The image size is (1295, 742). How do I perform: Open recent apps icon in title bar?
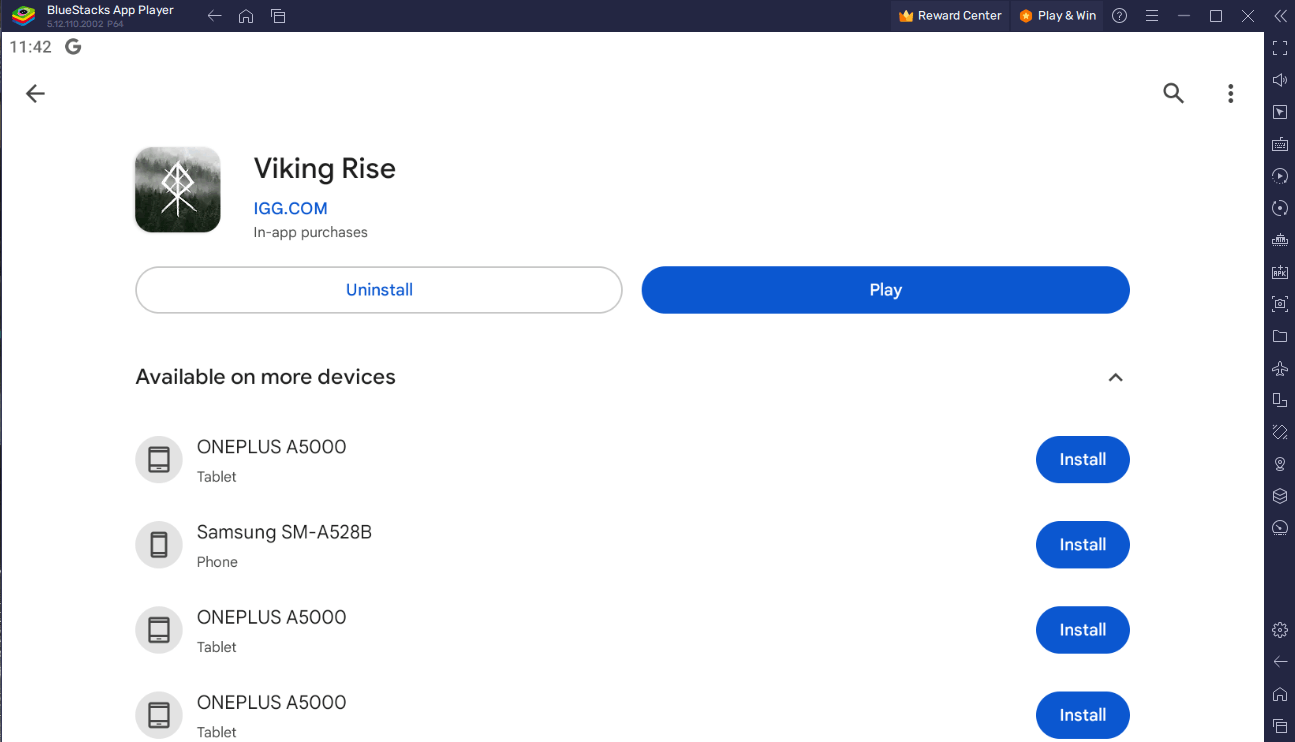pyautogui.click(x=278, y=16)
